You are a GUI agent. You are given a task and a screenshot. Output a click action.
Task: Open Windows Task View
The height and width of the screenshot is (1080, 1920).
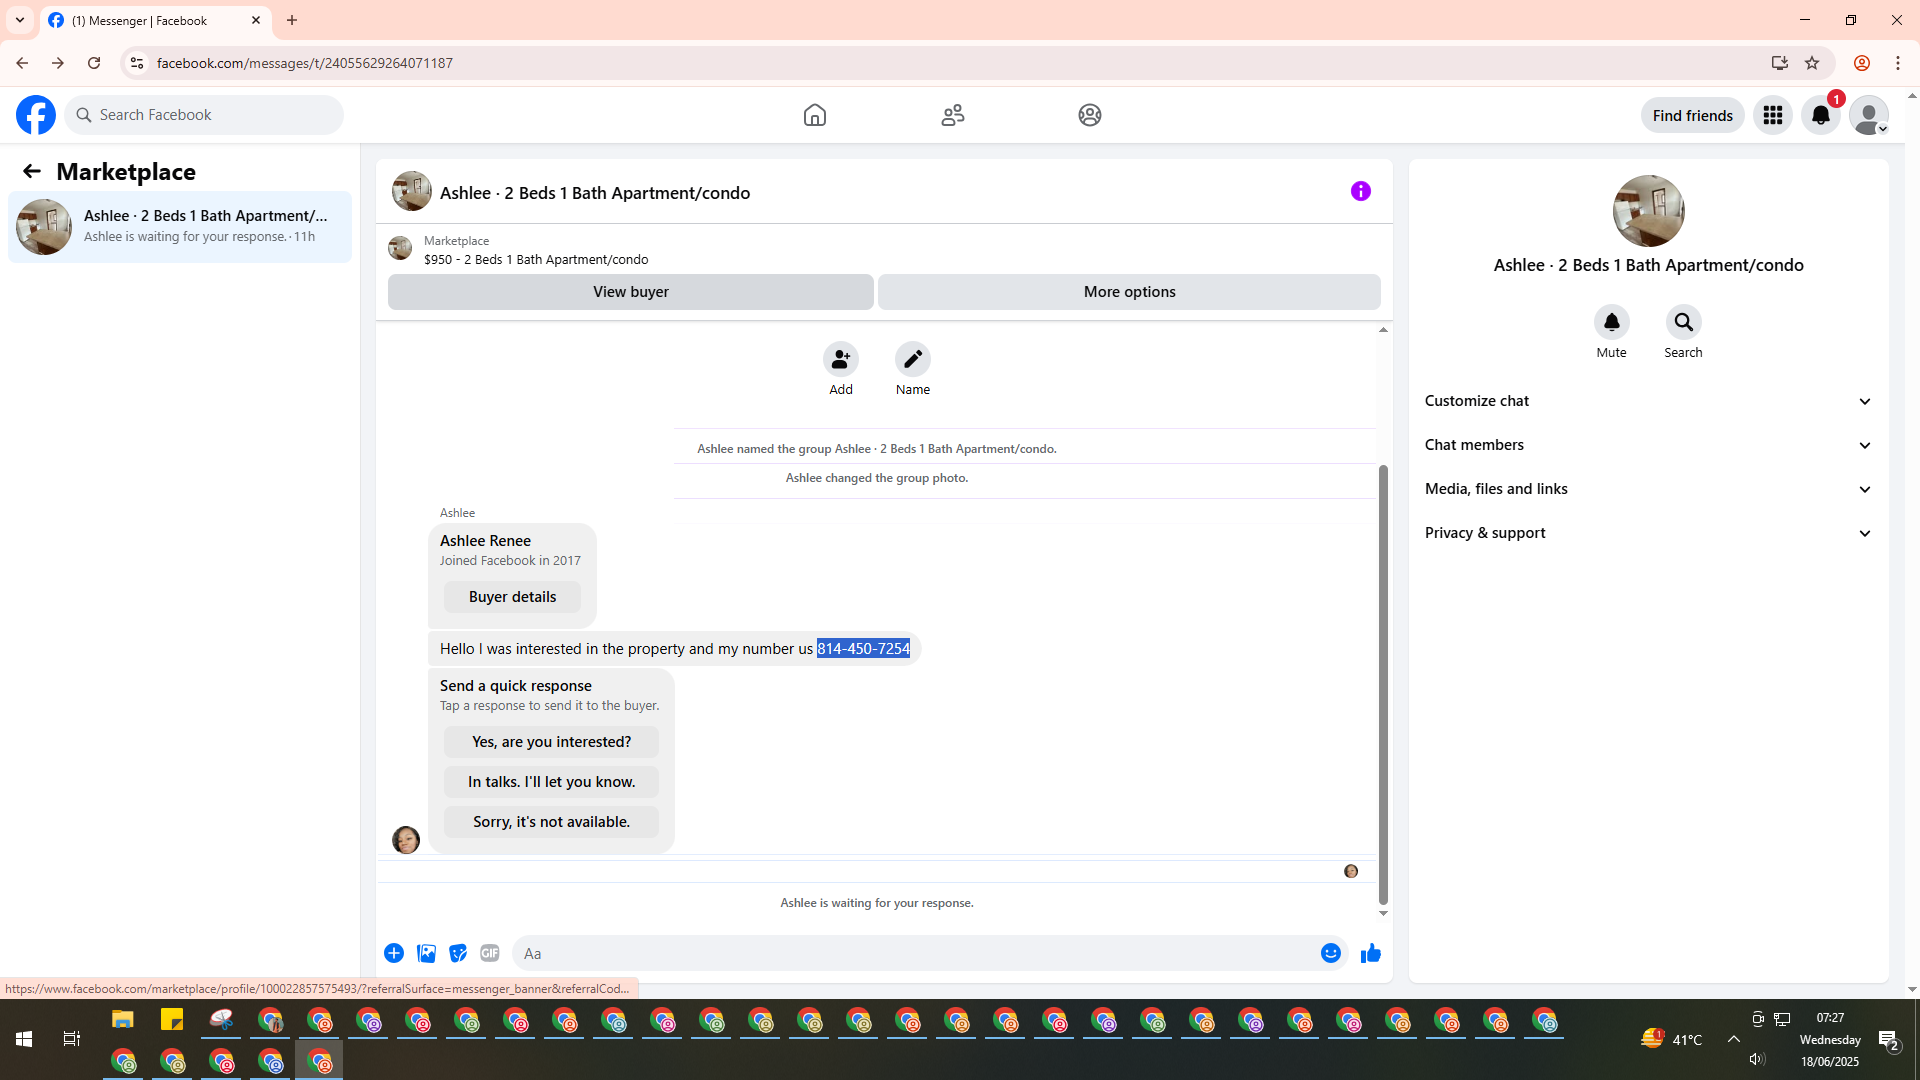coord(72,1039)
